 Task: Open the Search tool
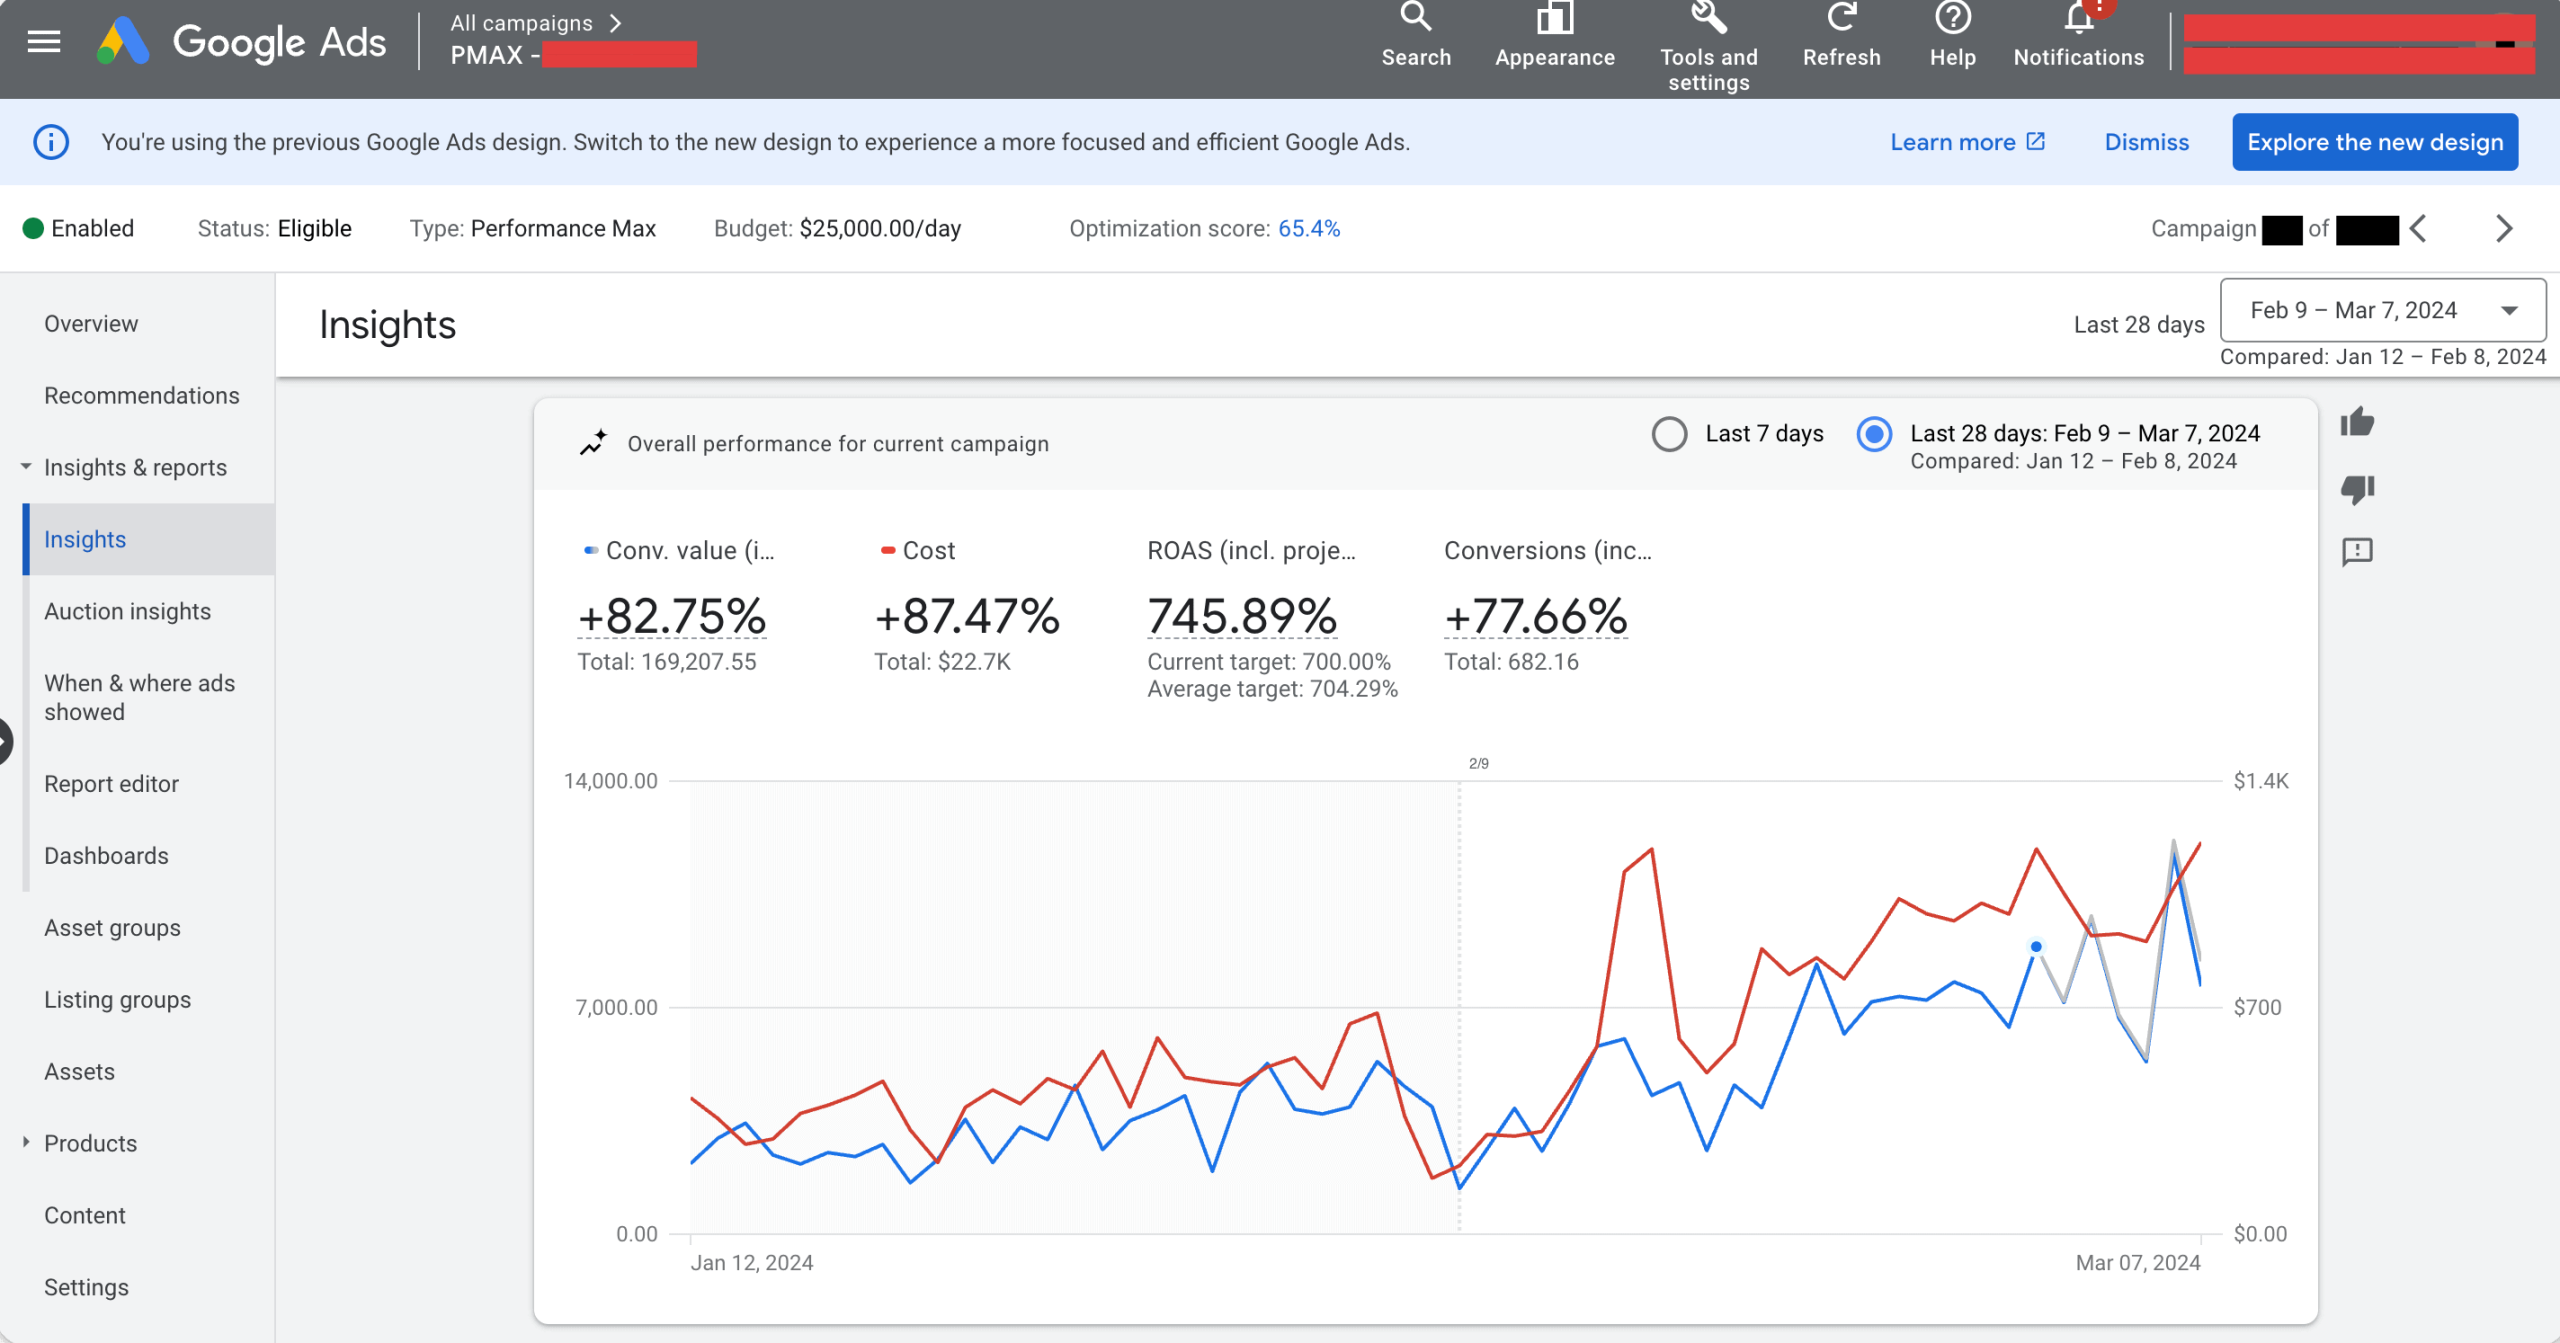tap(1416, 36)
